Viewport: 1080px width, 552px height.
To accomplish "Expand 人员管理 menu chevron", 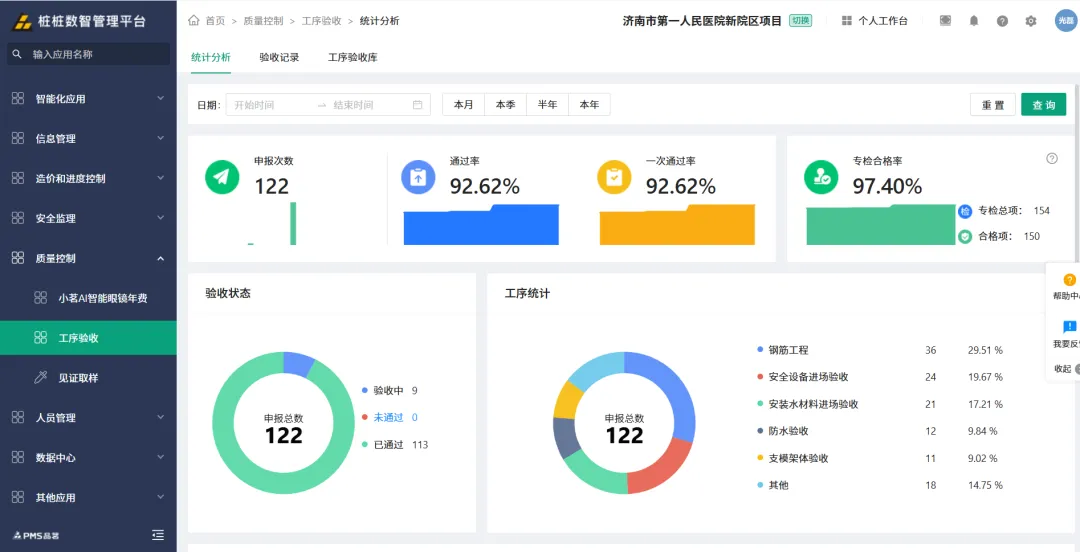I will coord(160,418).
